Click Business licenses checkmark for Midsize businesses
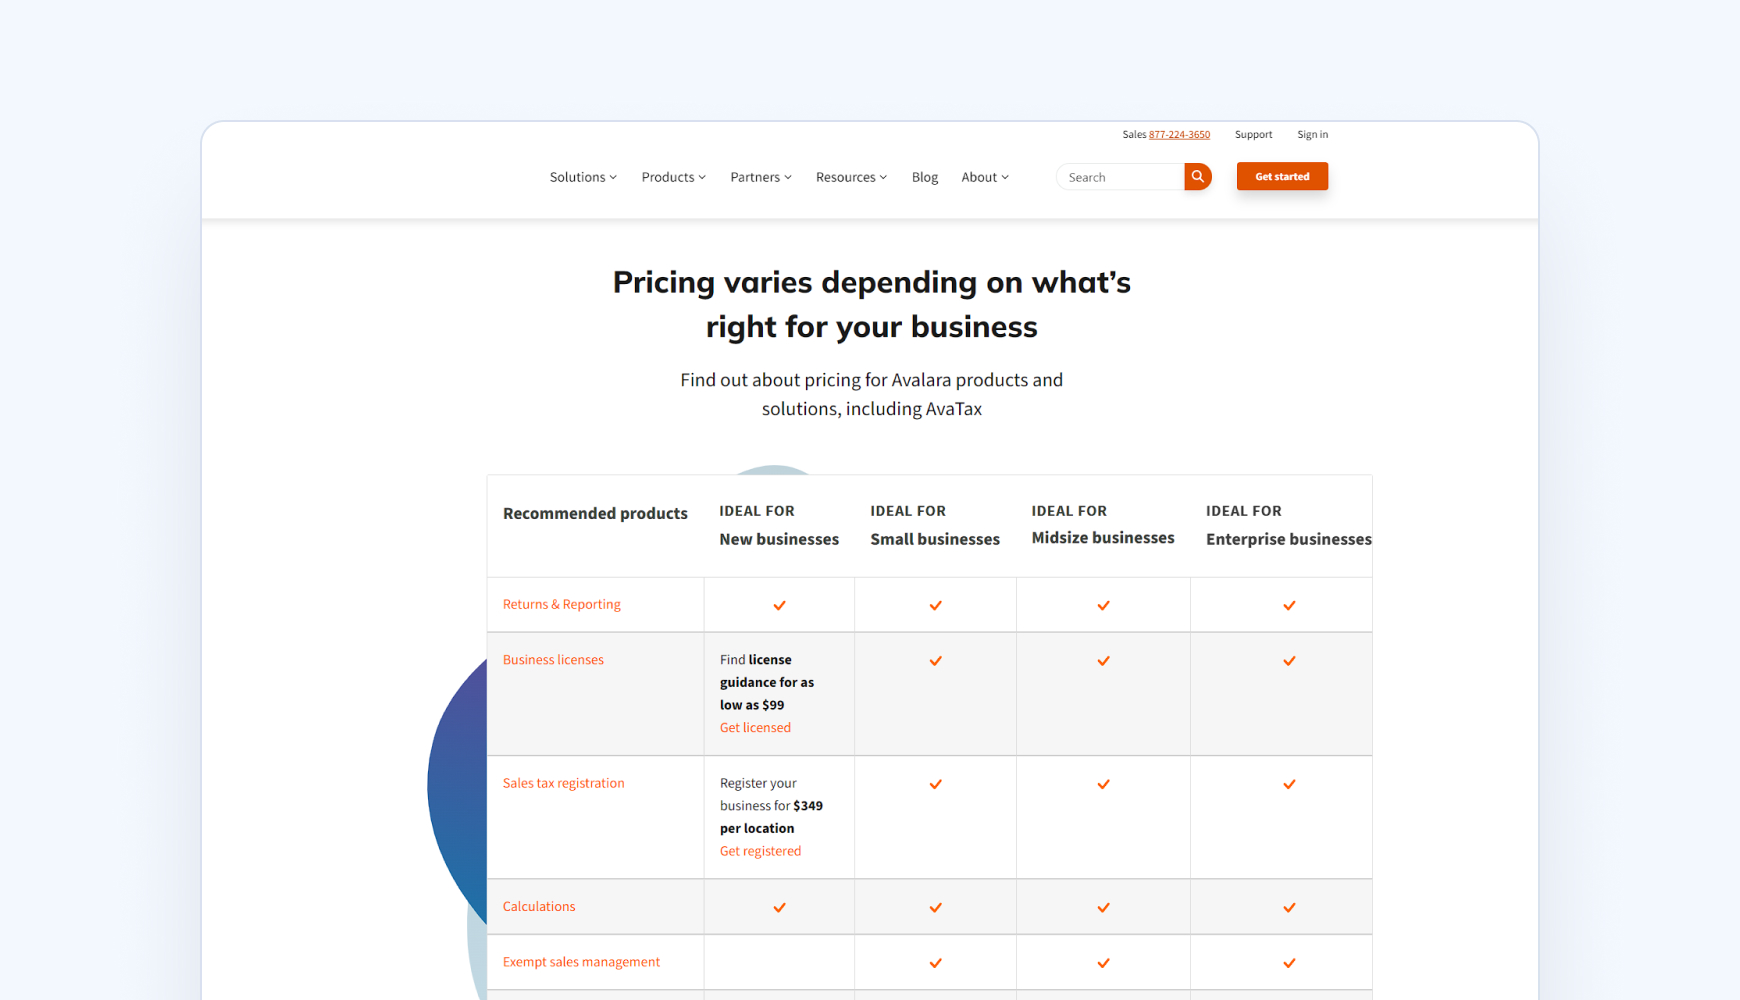The height and width of the screenshot is (1000, 1740). [1103, 661]
